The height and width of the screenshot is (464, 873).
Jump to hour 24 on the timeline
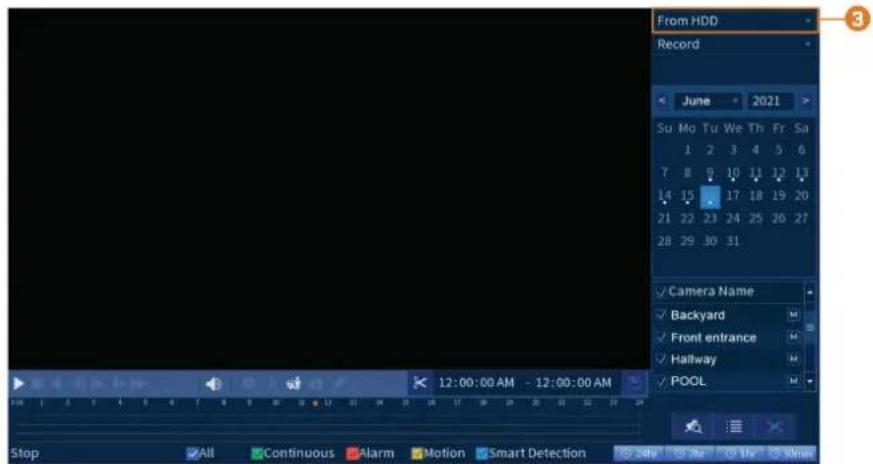click(639, 402)
